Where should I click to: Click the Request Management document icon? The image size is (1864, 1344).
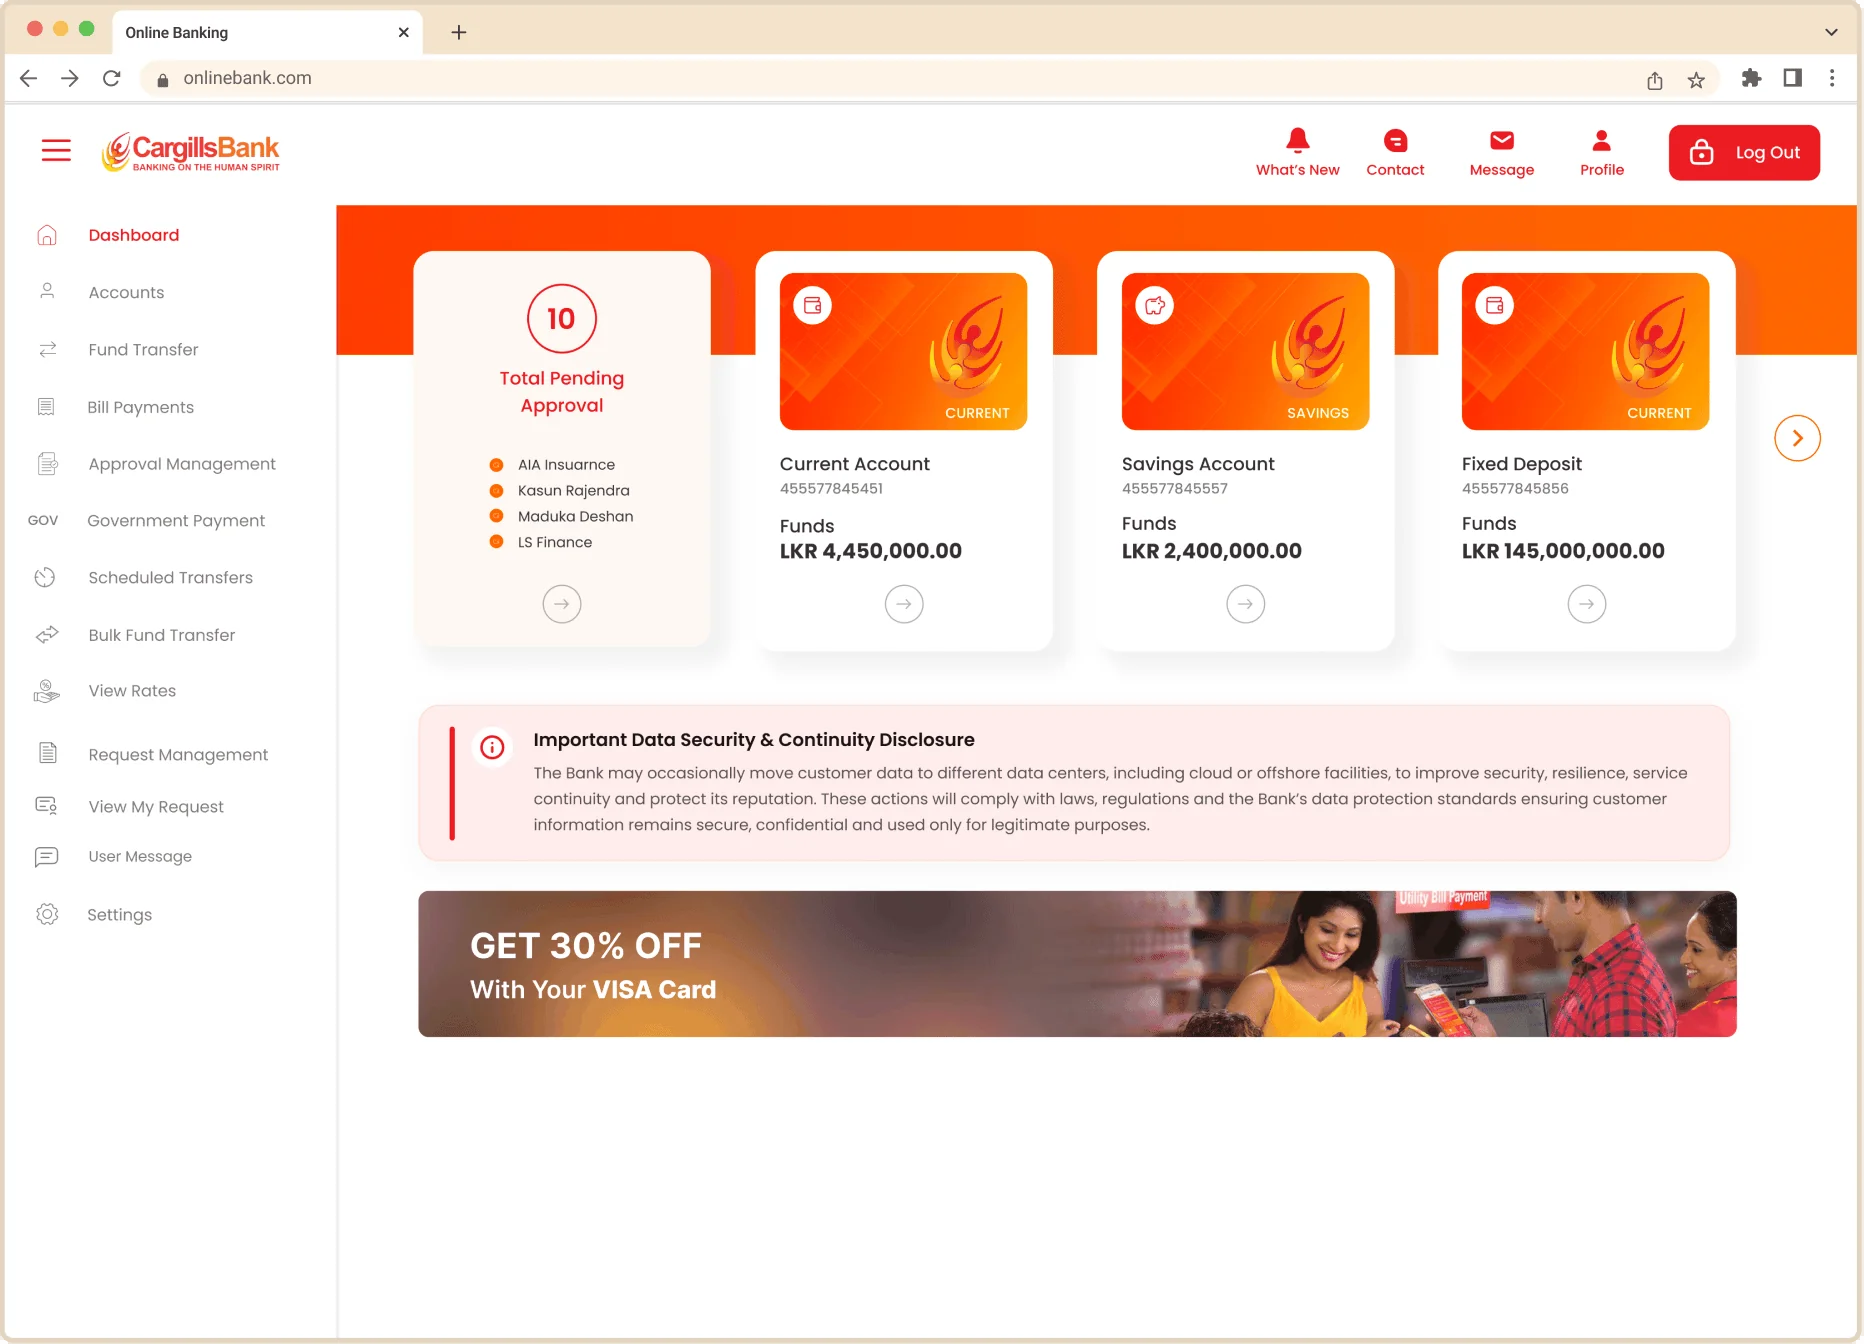(x=47, y=754)
